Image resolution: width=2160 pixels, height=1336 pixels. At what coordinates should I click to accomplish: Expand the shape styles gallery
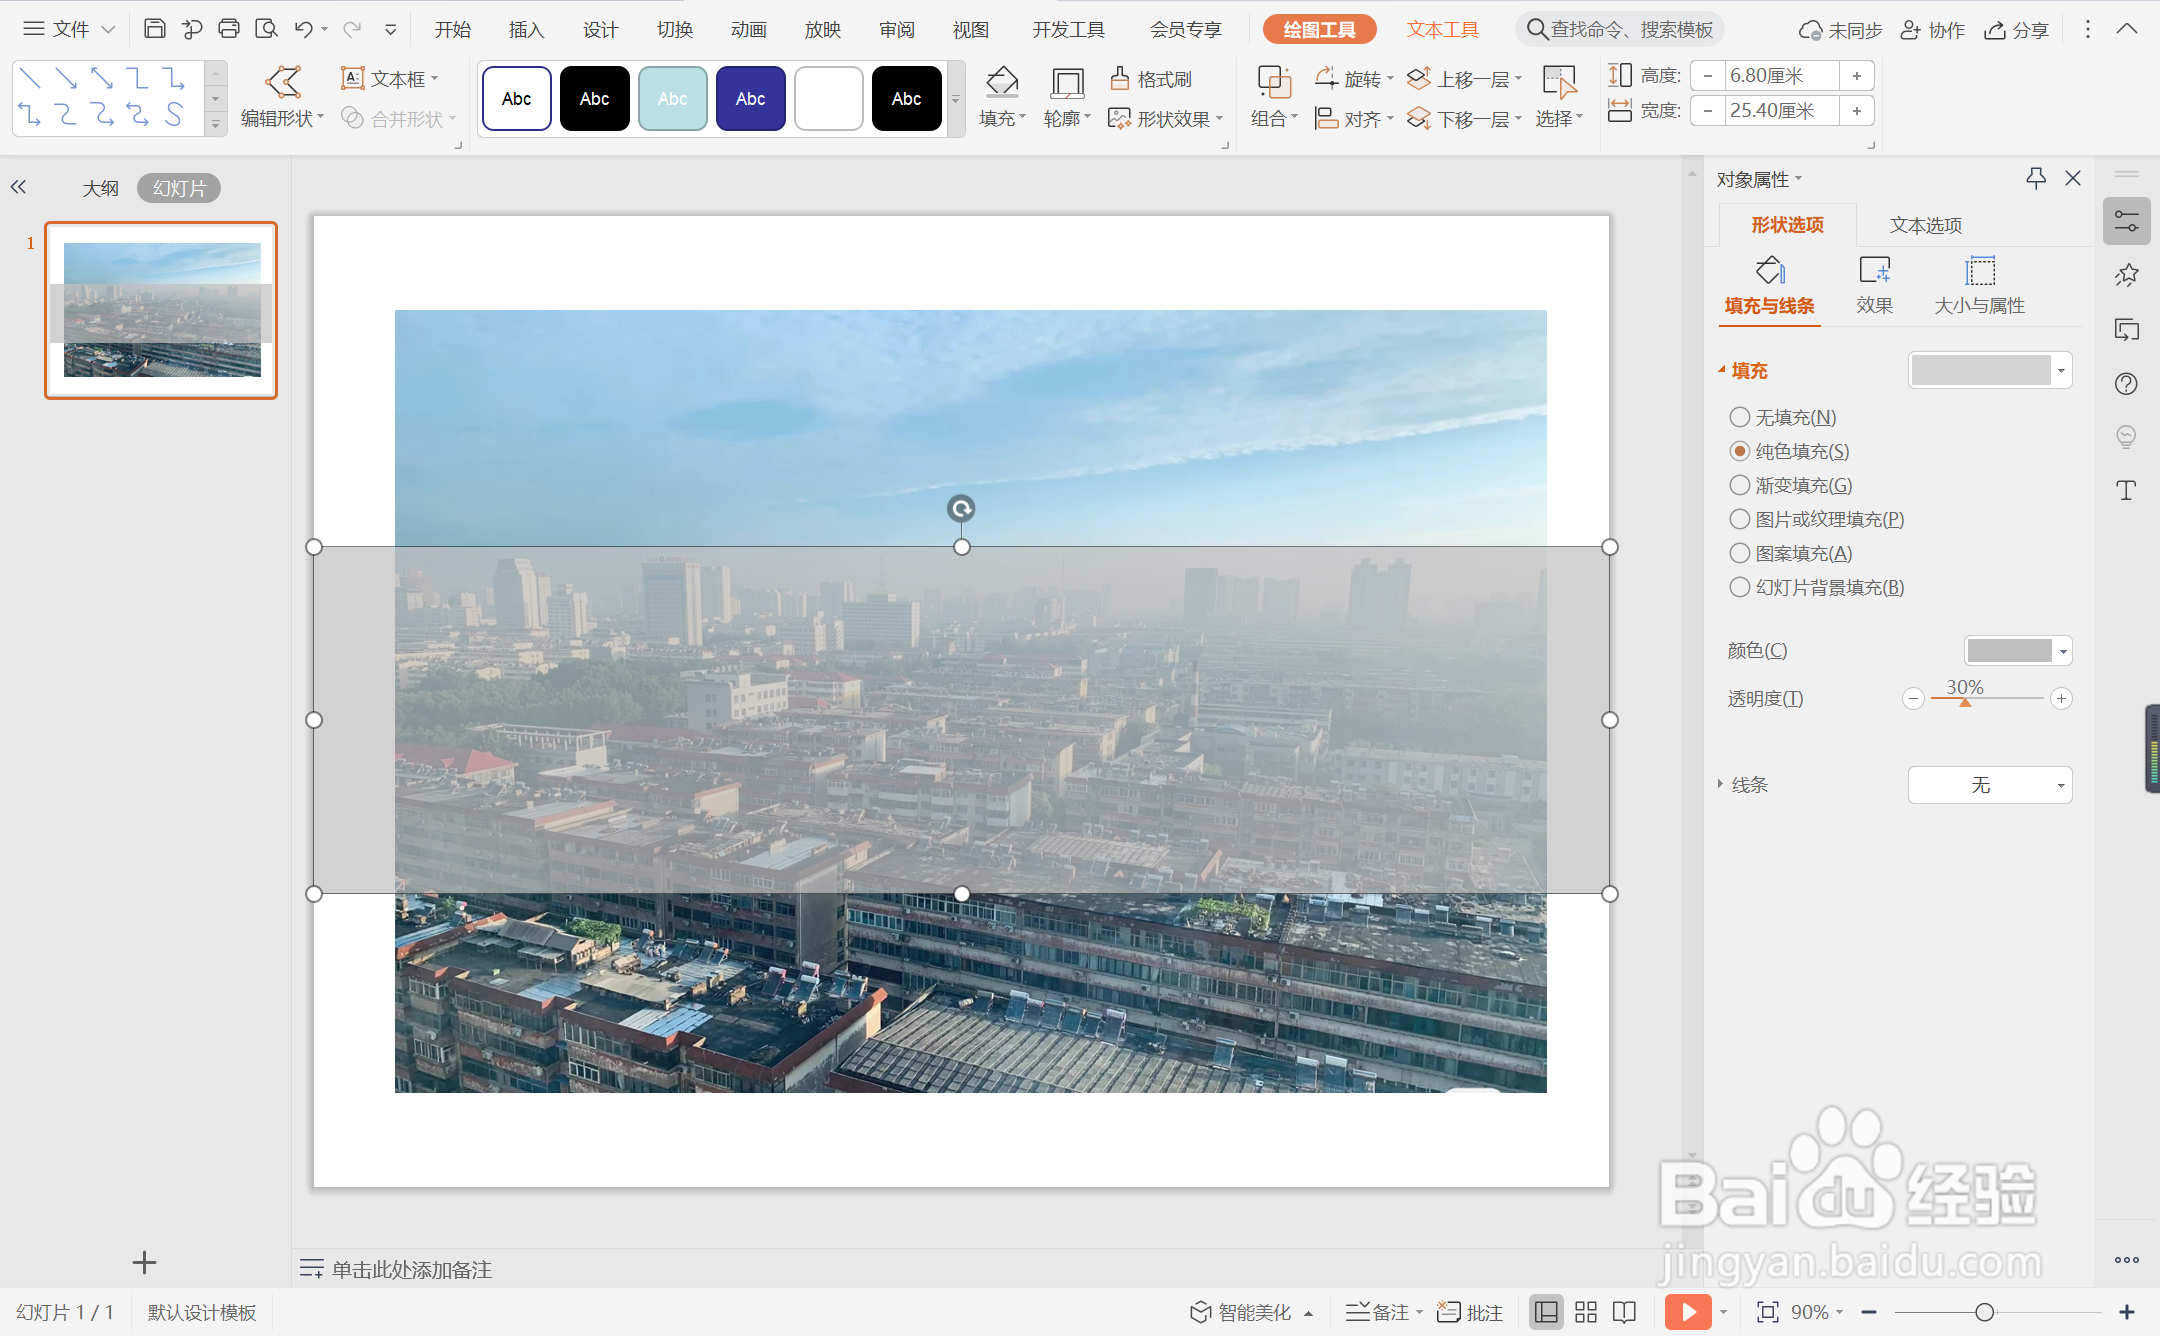pyautogui.click(x=956, y=99)
